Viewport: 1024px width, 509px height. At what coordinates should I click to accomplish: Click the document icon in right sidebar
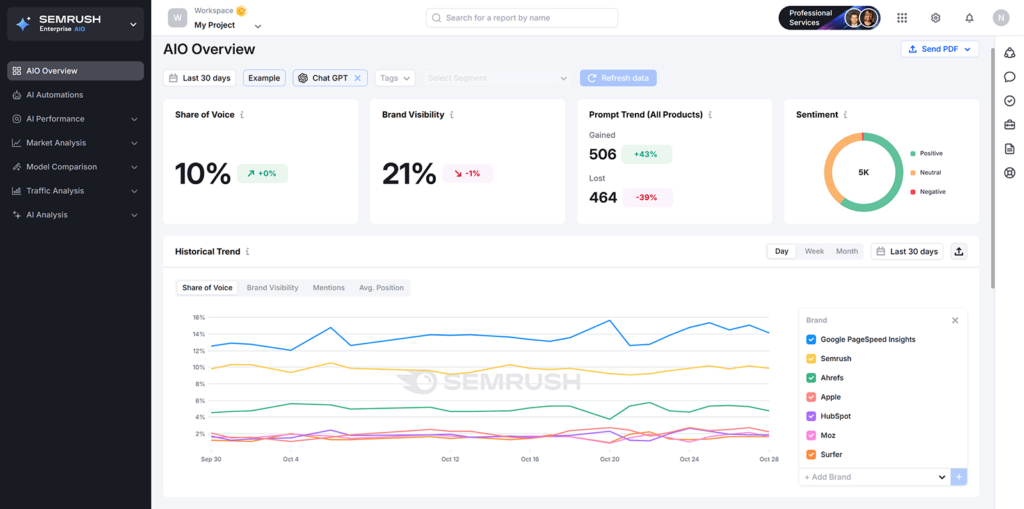tap(1009, 149)
